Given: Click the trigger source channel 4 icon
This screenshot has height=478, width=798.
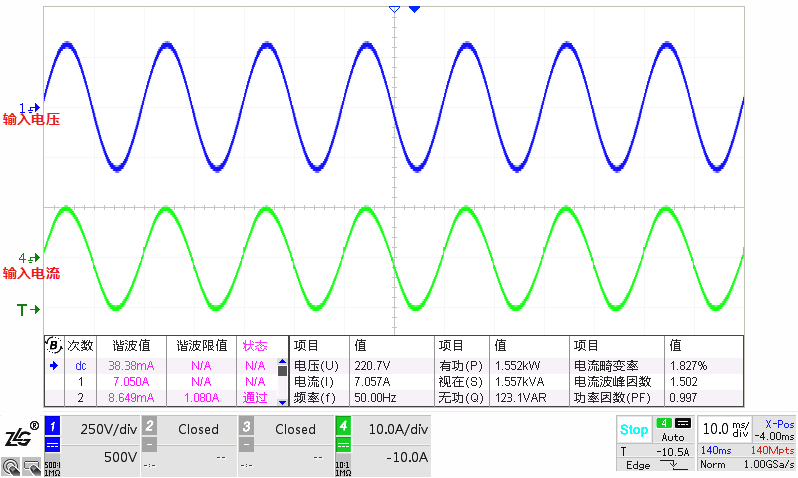Looking at the screenshot, I should pos(664,423).
